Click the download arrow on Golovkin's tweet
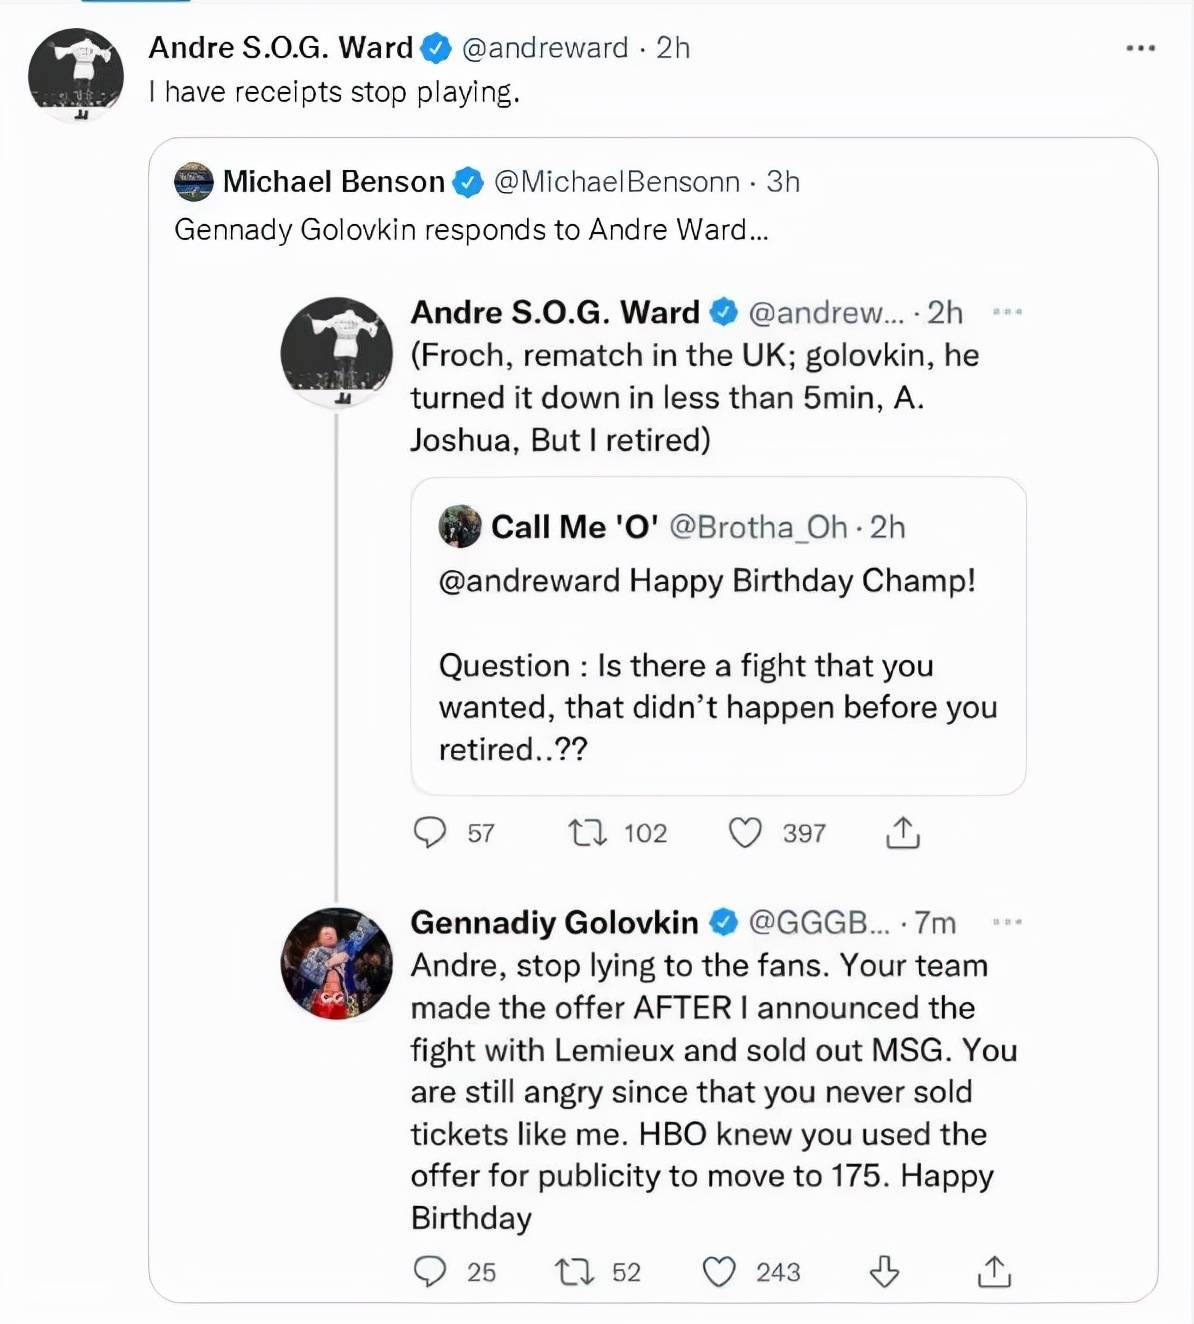The image size is (1194, 1324). click(x=884, y=1271)
